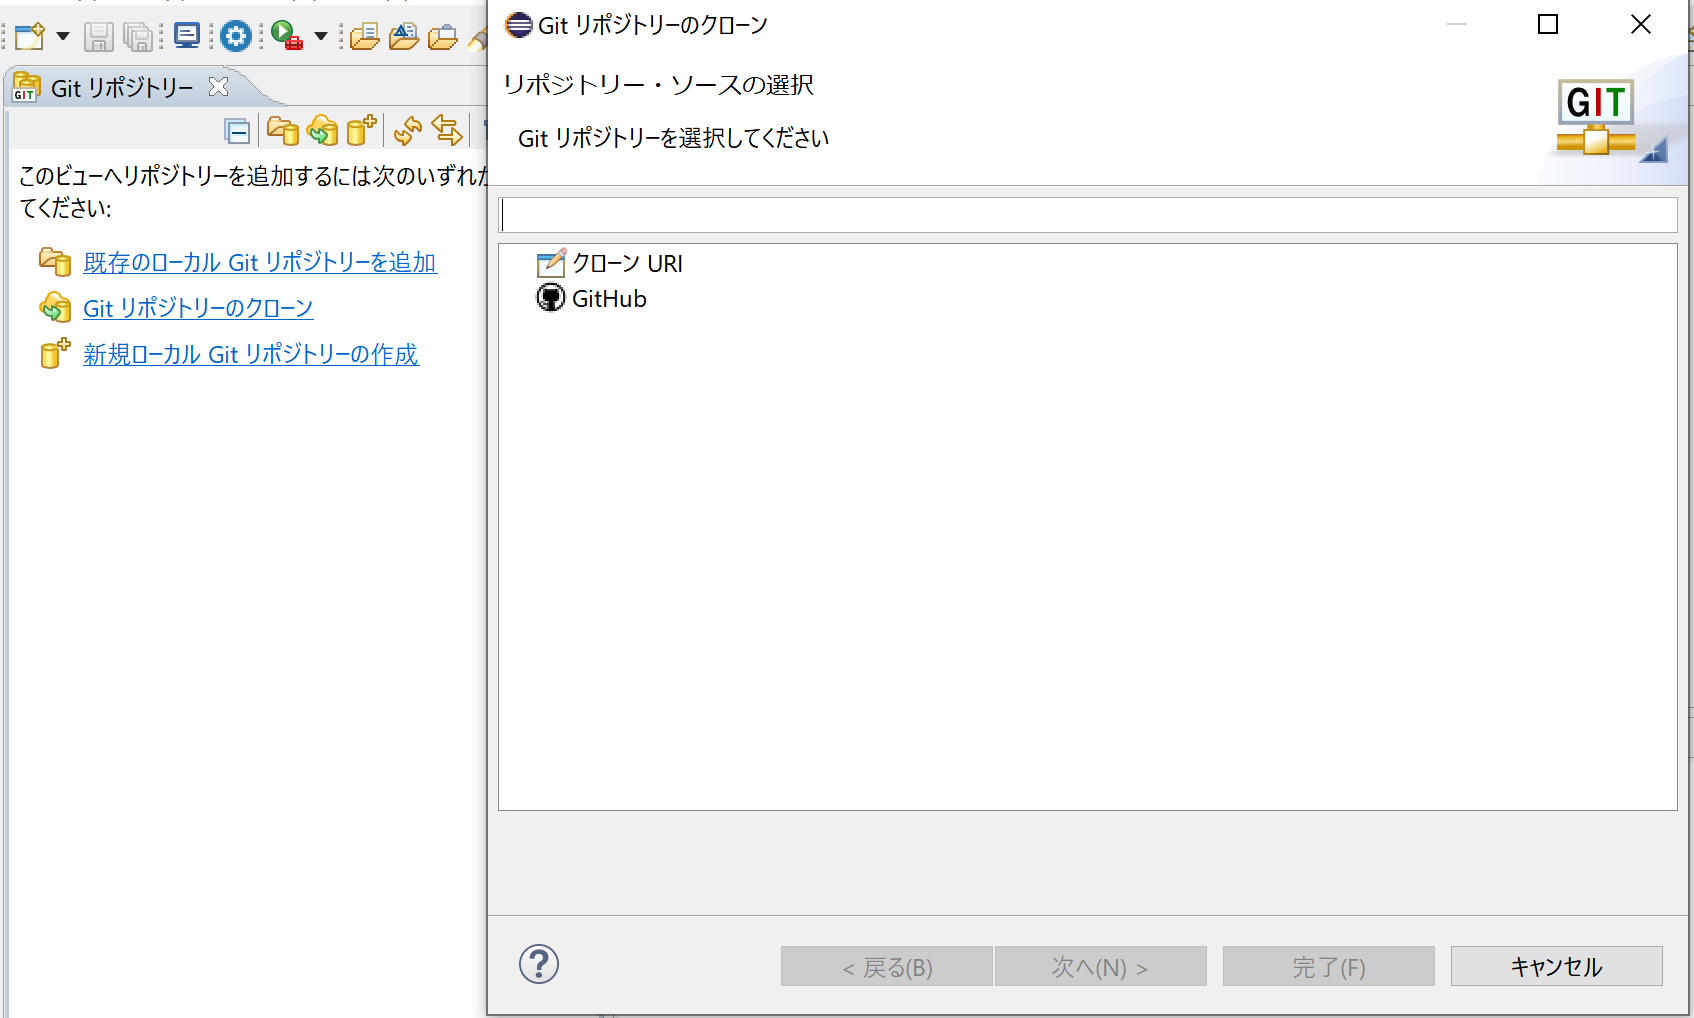The width and height of the screenshot is (1694, 1018).
Task: Select GitHub as repository source
Action: tap(610, 298)
